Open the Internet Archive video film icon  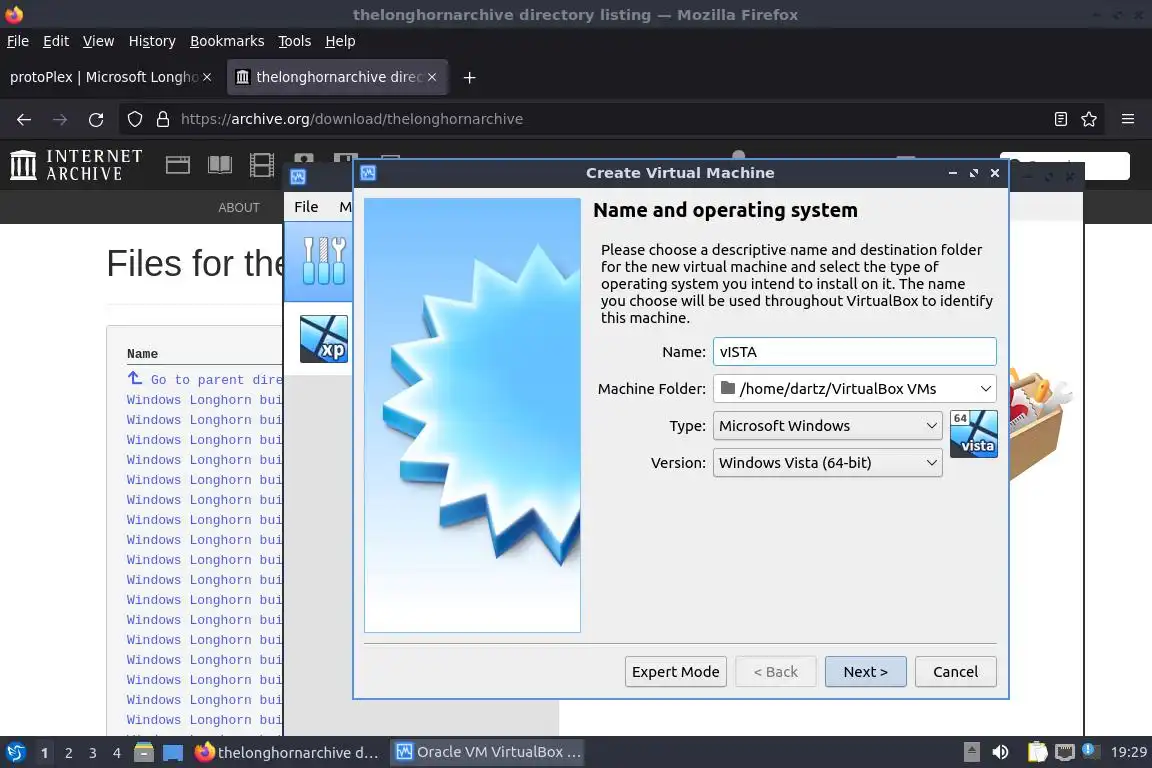click(x=262, y=165)
